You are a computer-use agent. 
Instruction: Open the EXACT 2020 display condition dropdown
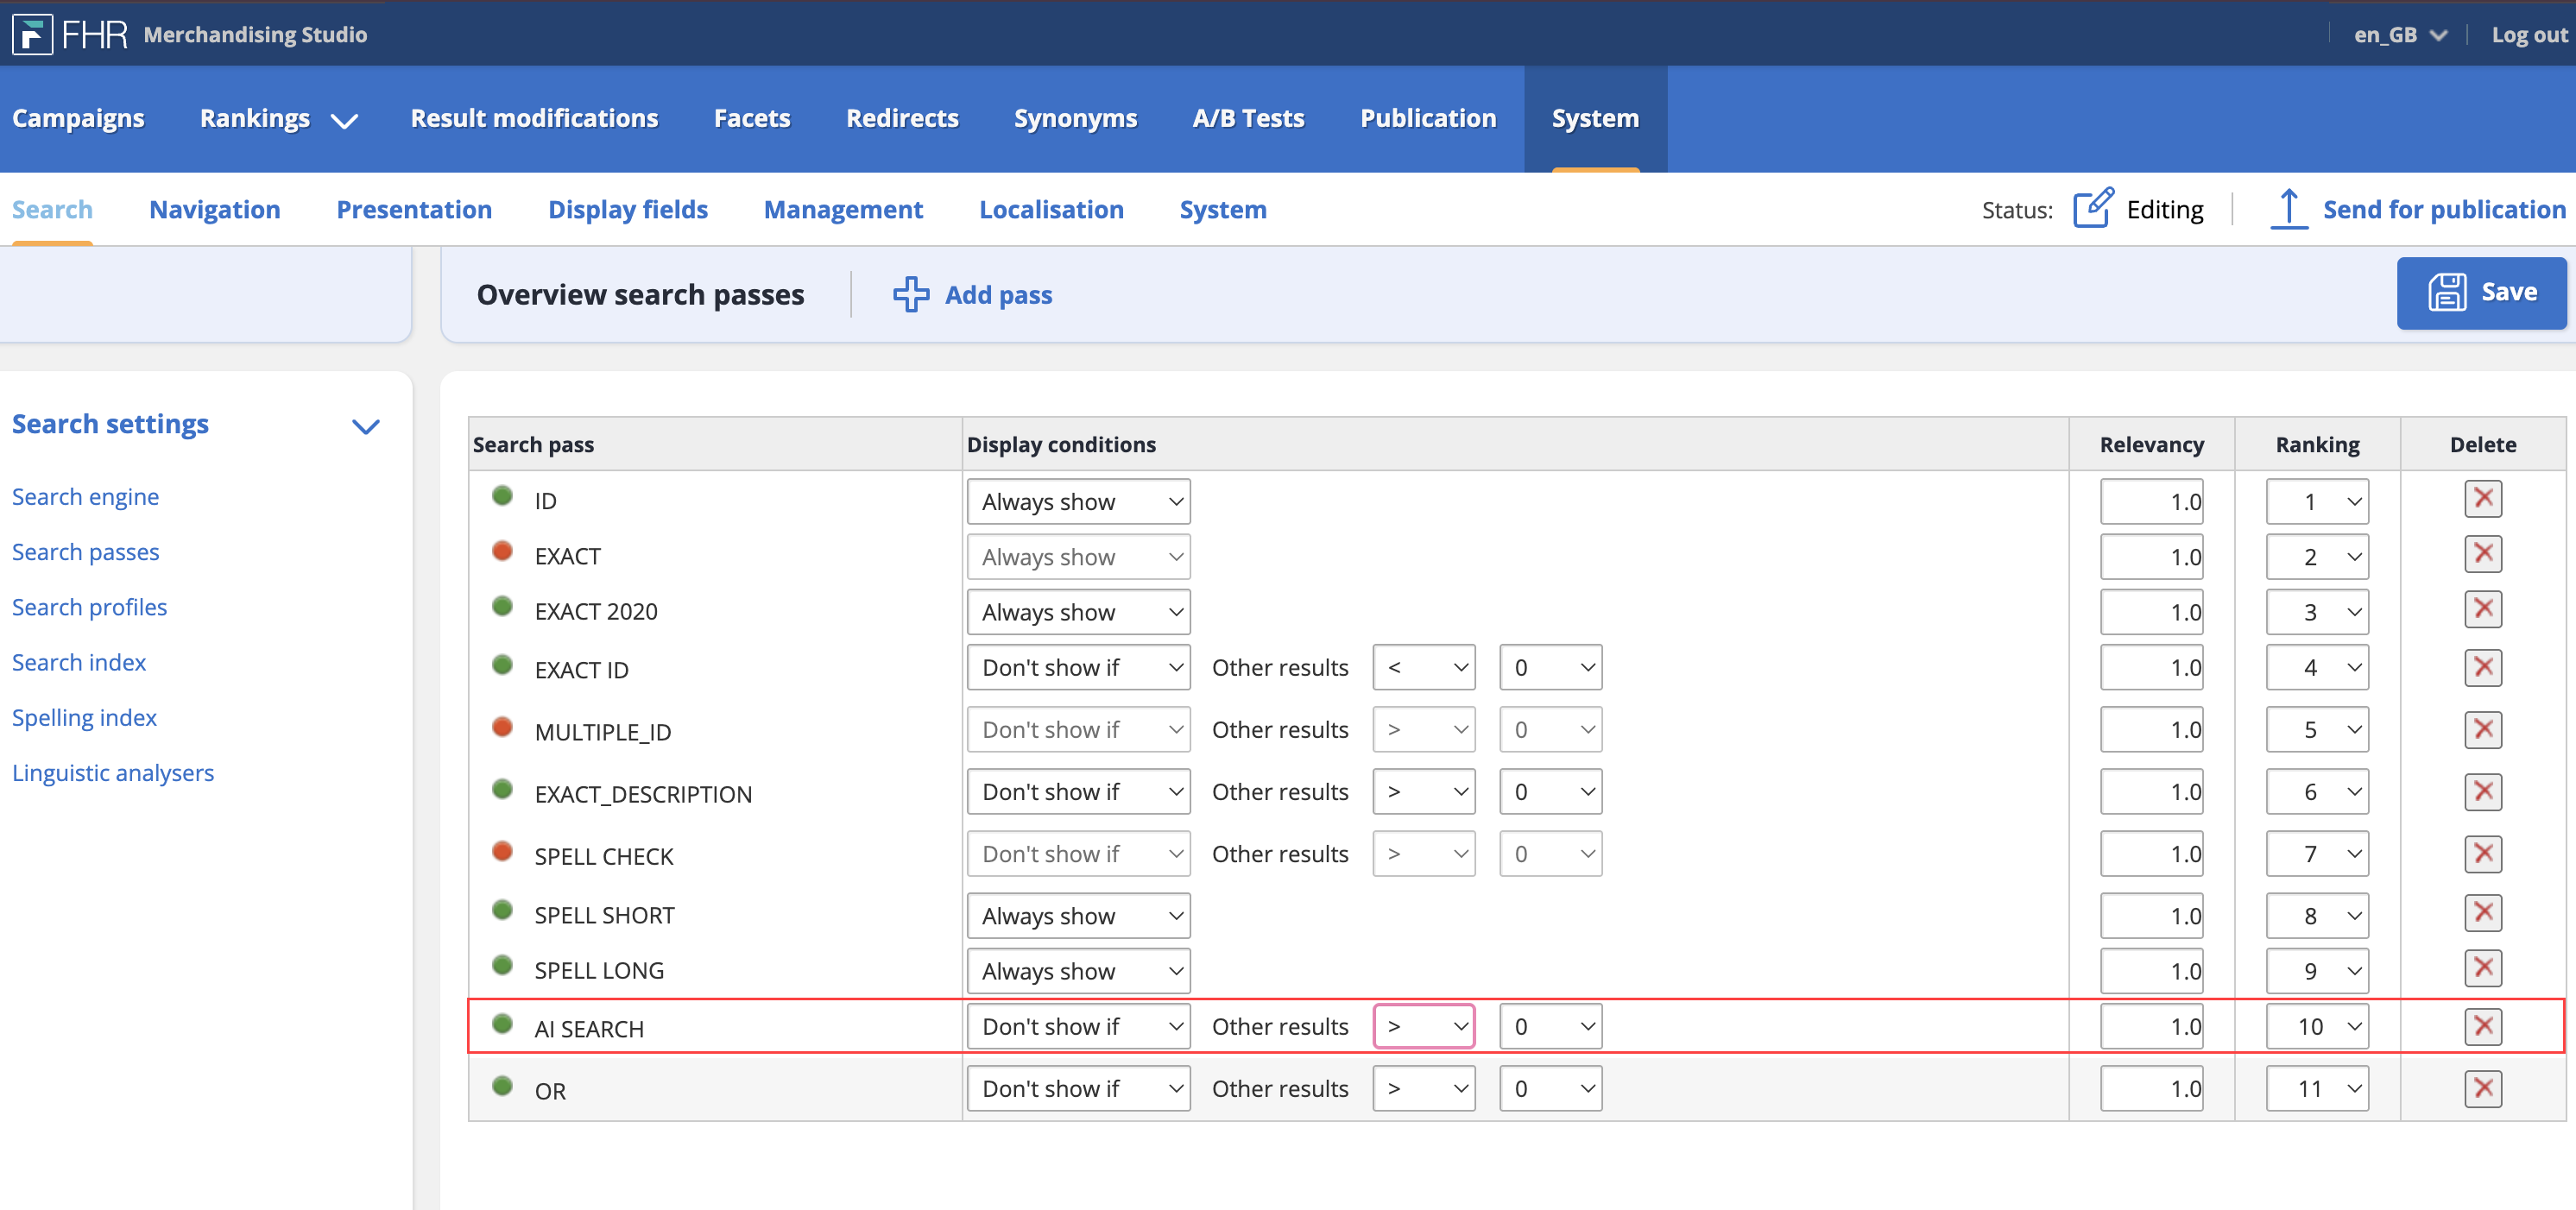1078,612
